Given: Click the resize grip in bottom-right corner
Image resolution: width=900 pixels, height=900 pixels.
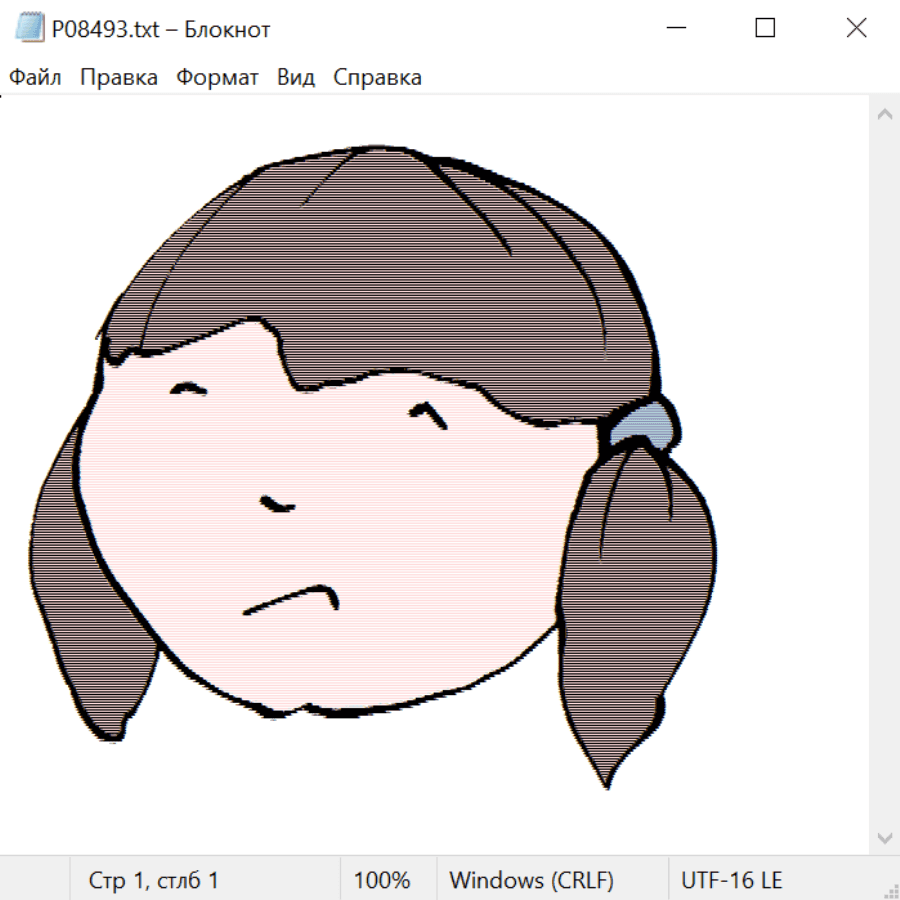Looking at the screenshot, I should point(890,890).
